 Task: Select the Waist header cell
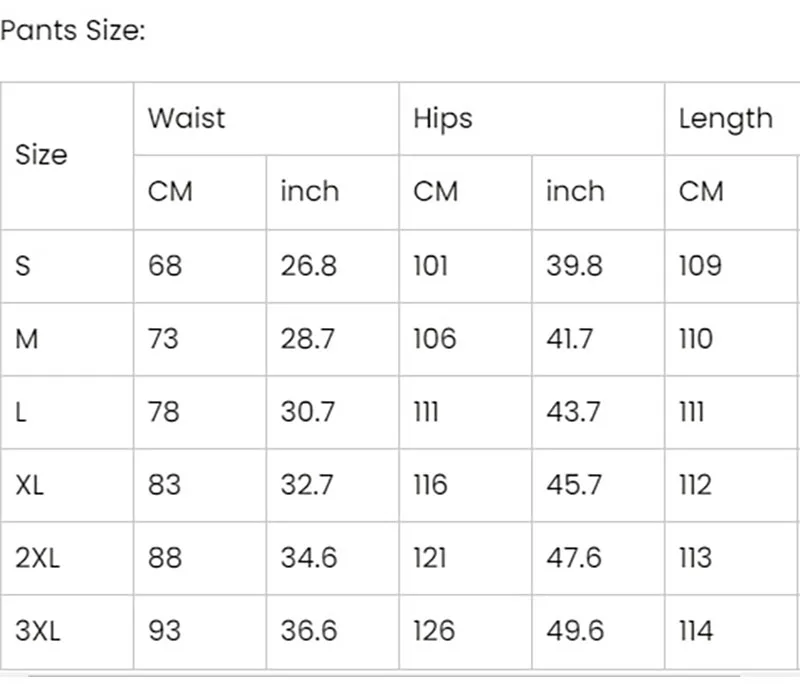tap(266, 118)
